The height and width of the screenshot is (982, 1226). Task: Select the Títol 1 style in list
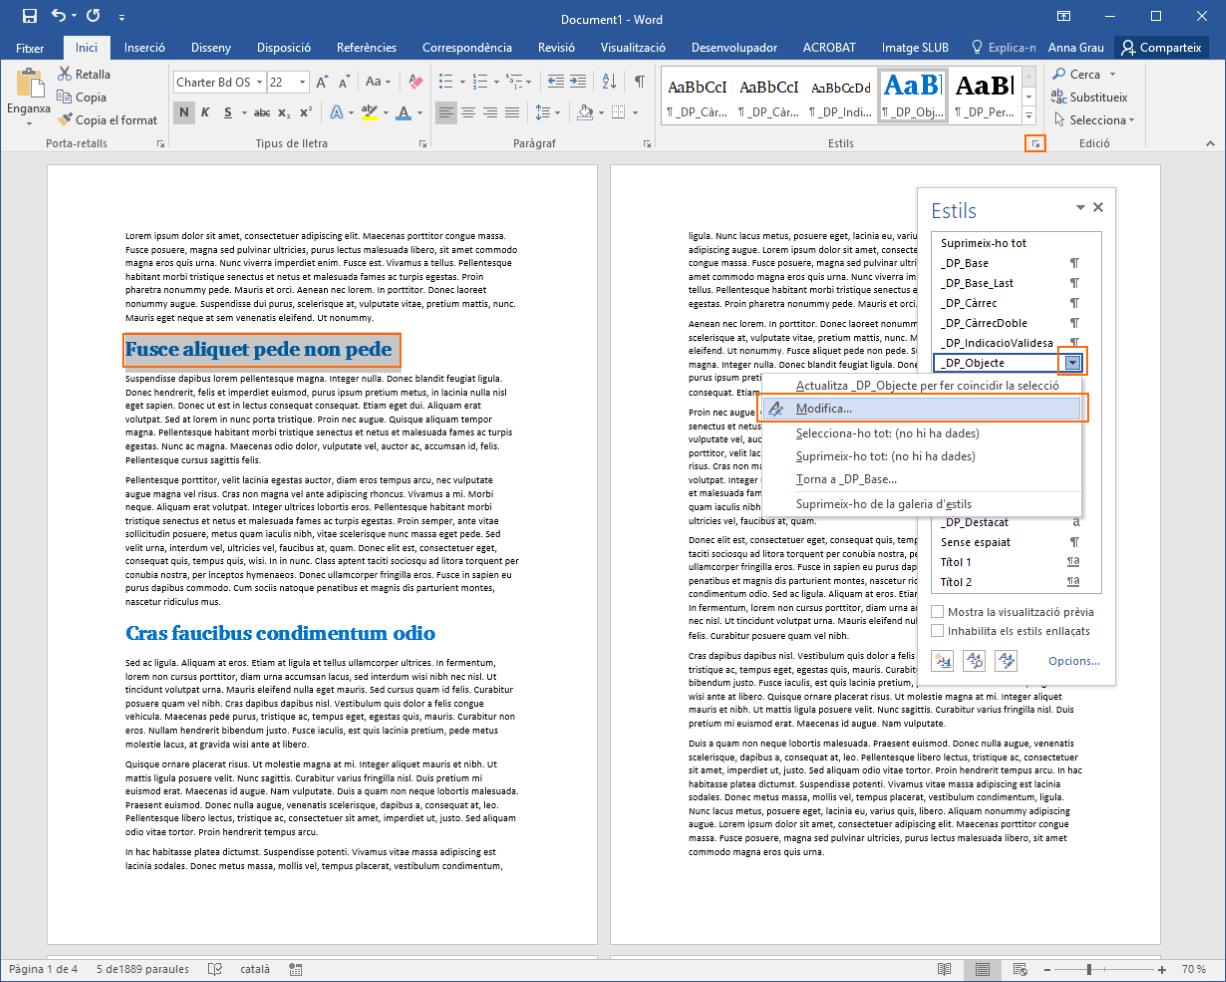[956, 562]
